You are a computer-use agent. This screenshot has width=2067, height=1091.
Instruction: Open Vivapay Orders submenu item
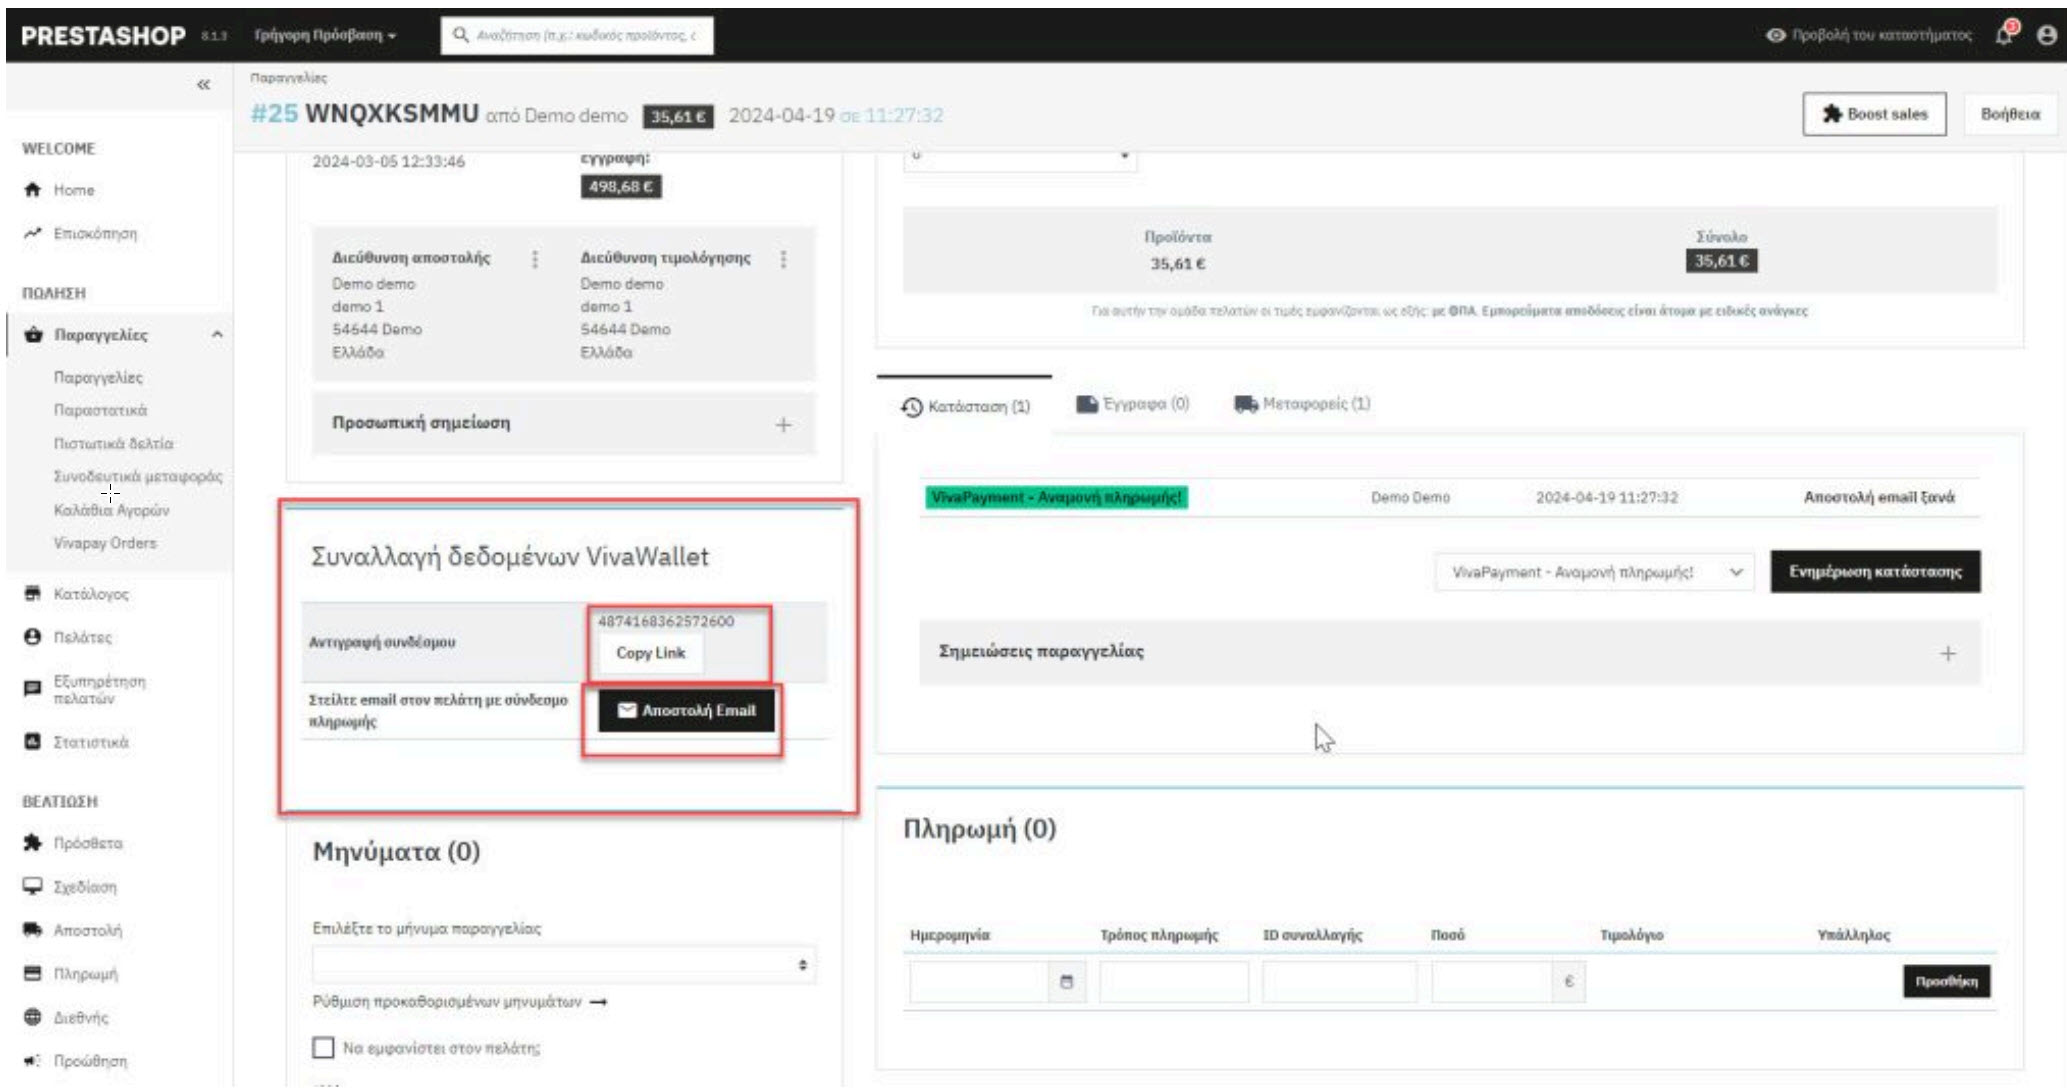point(105,543)
